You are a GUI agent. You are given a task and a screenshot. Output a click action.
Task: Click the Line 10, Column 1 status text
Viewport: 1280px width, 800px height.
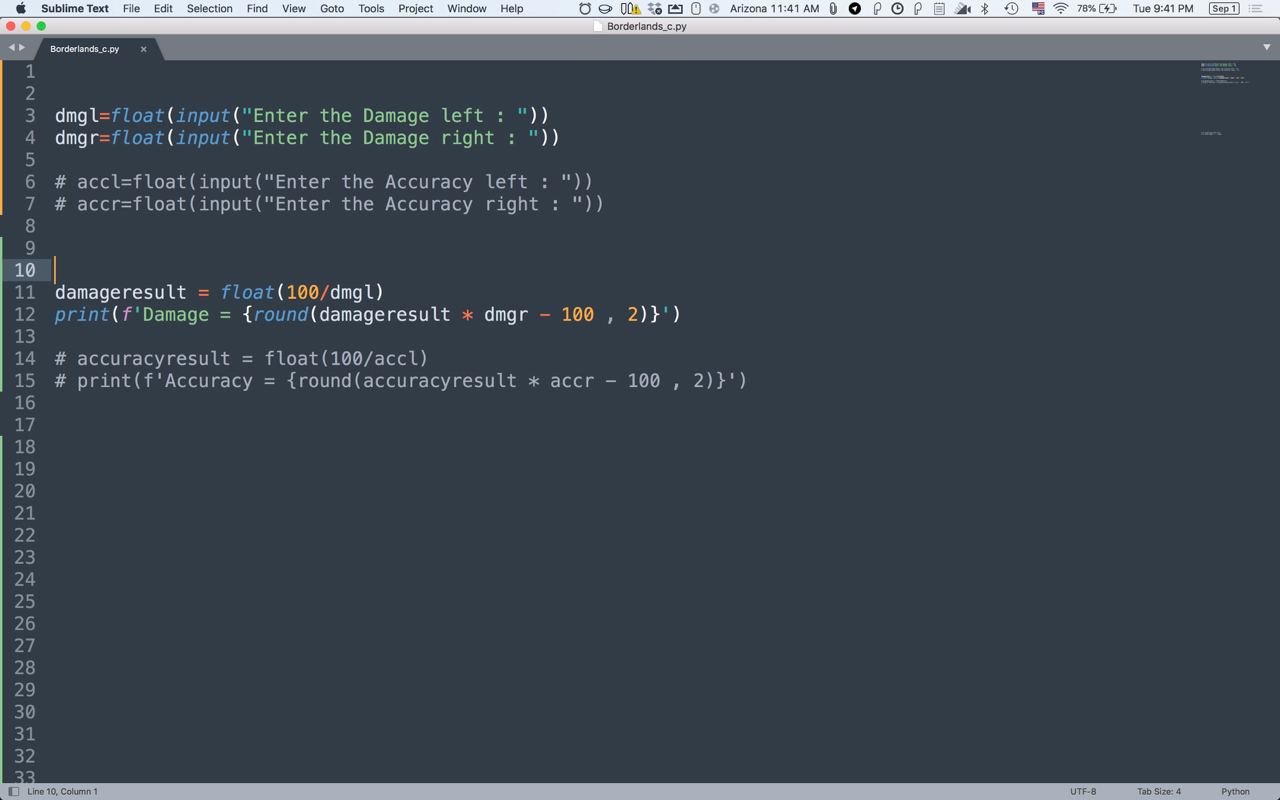click(x=62, y=791)
